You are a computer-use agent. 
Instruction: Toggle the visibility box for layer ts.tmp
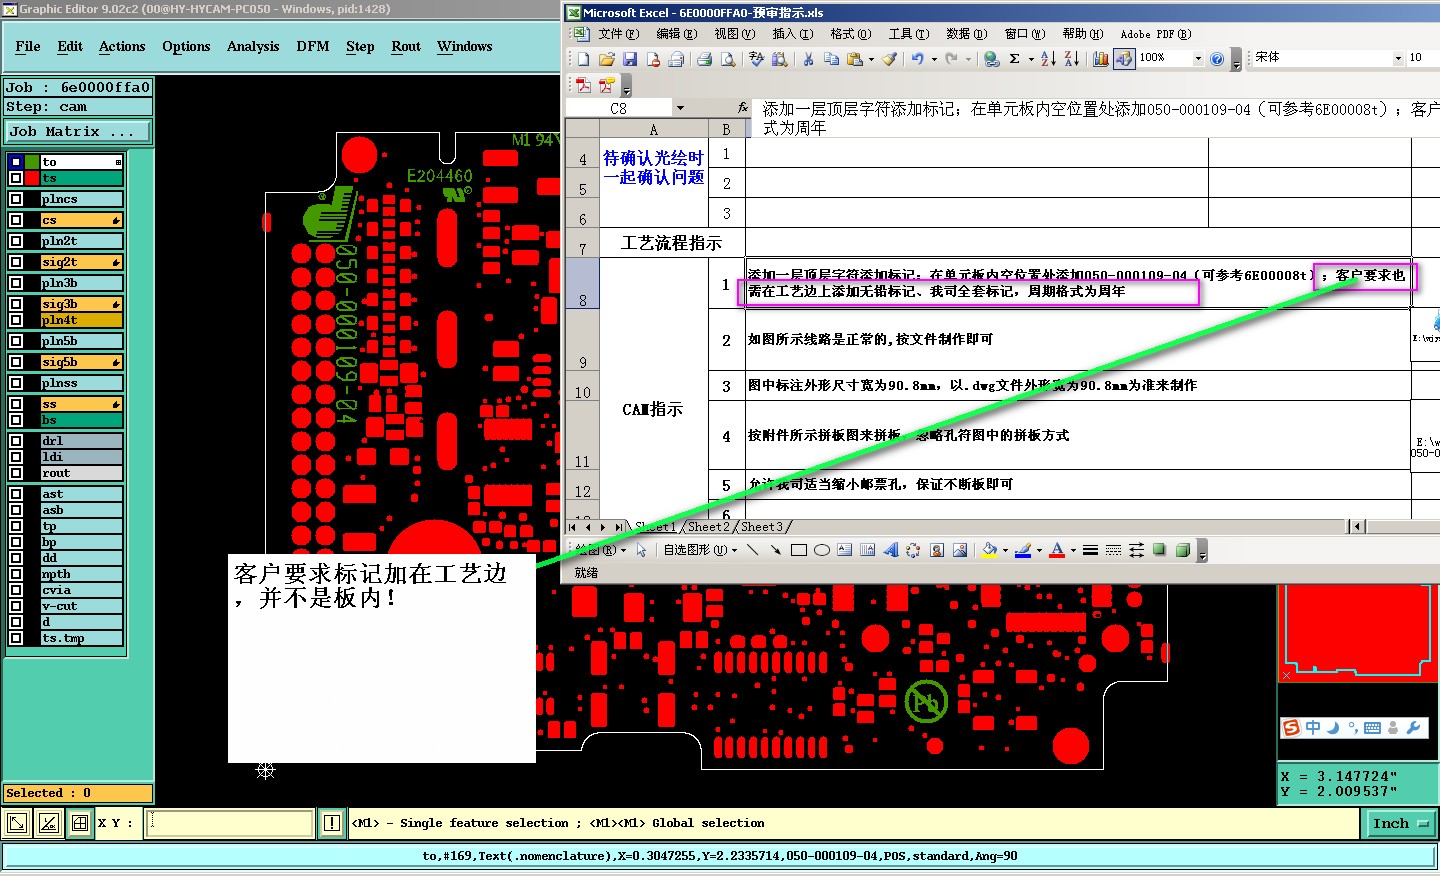coord(16,638)
